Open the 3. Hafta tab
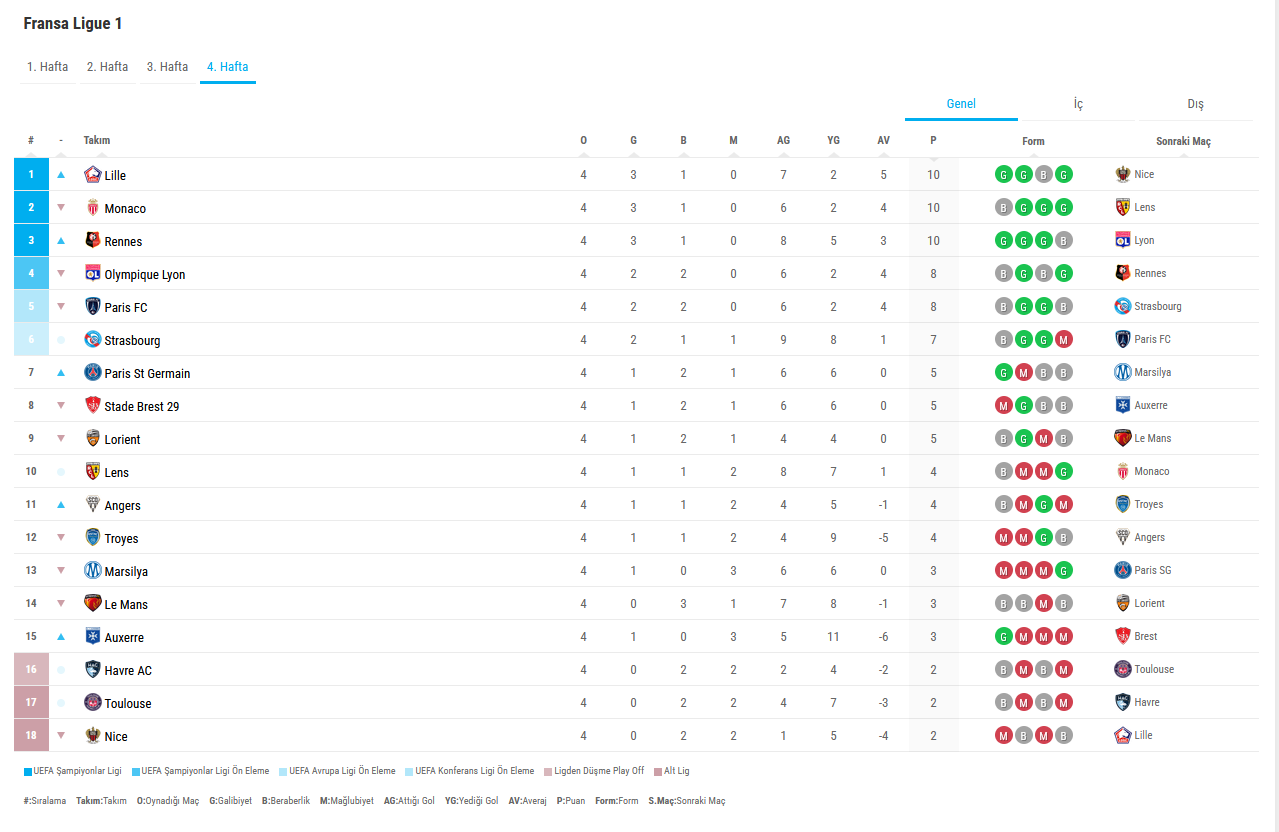Viewport: 1279px width, 832px height. (x=168, y=67)
